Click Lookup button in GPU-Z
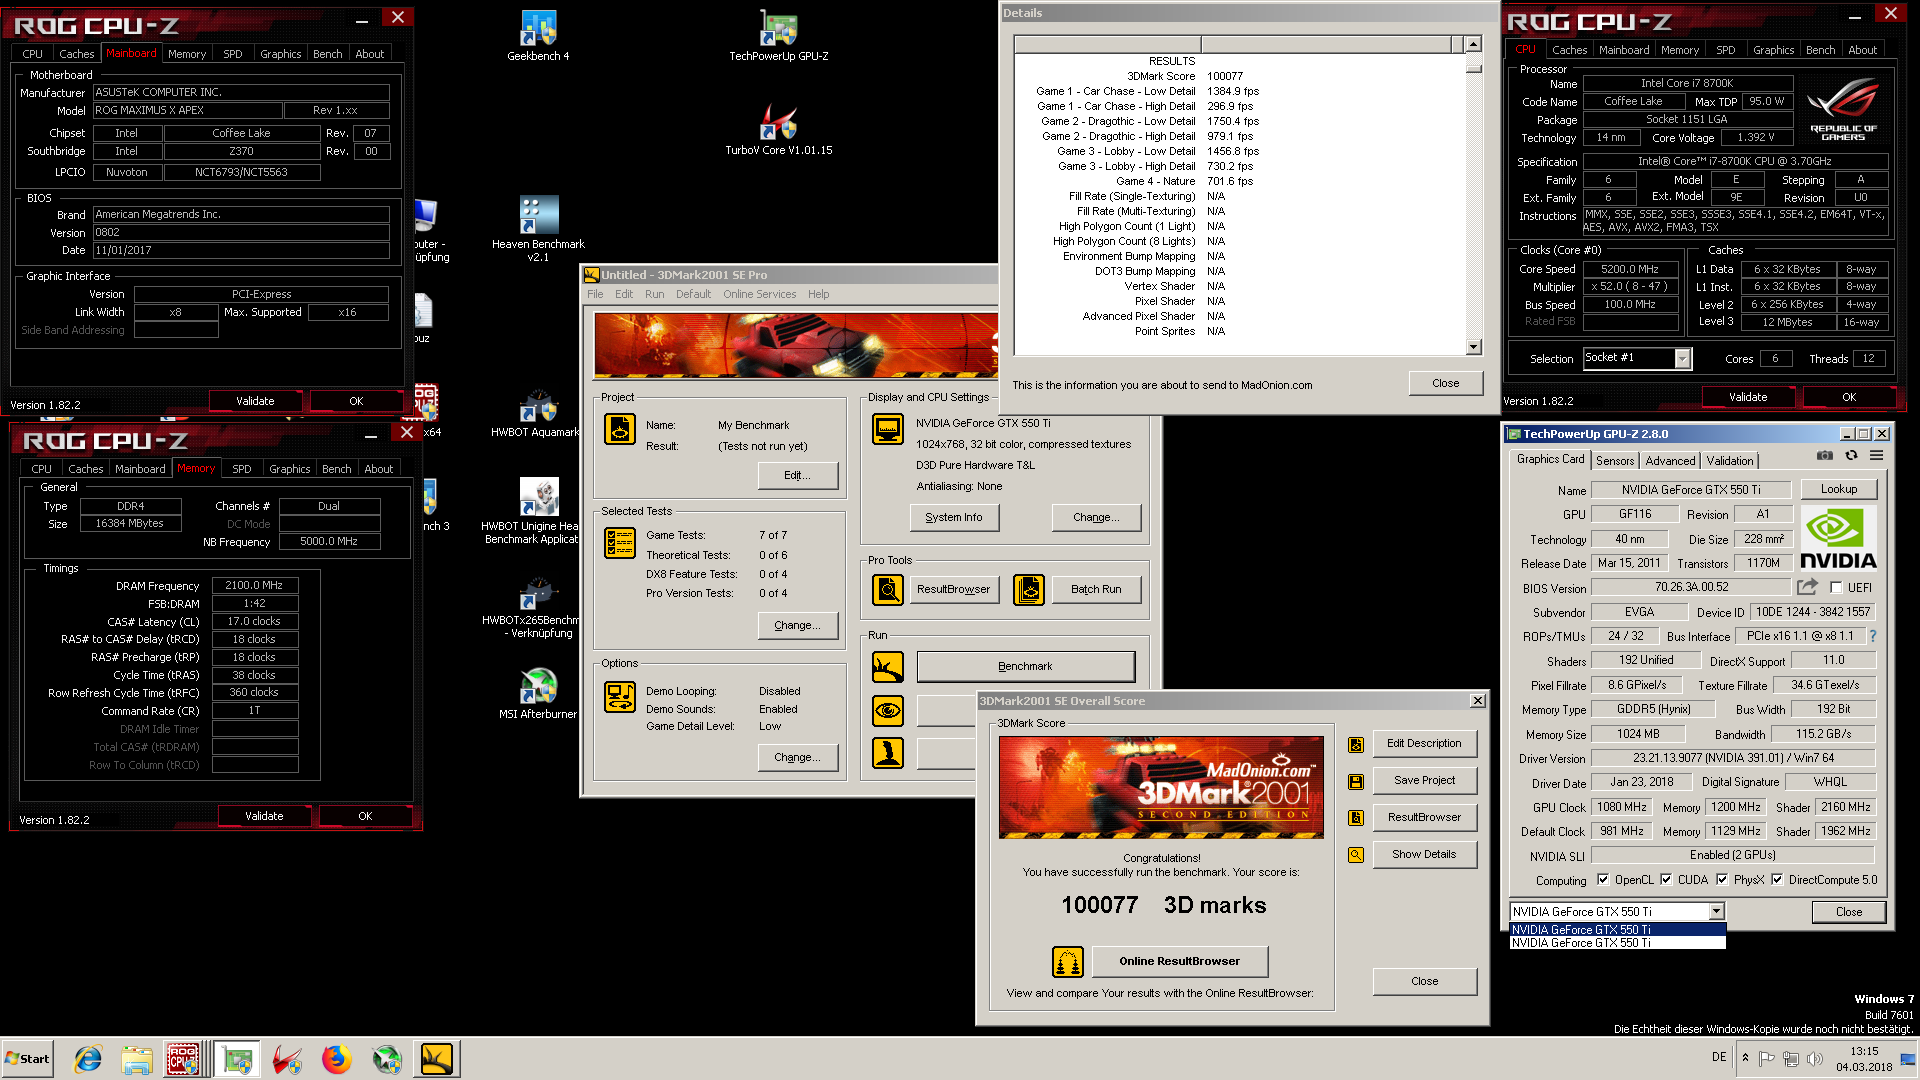This screenshot has width=1920, height=1080. click(x=1838, y=490)
